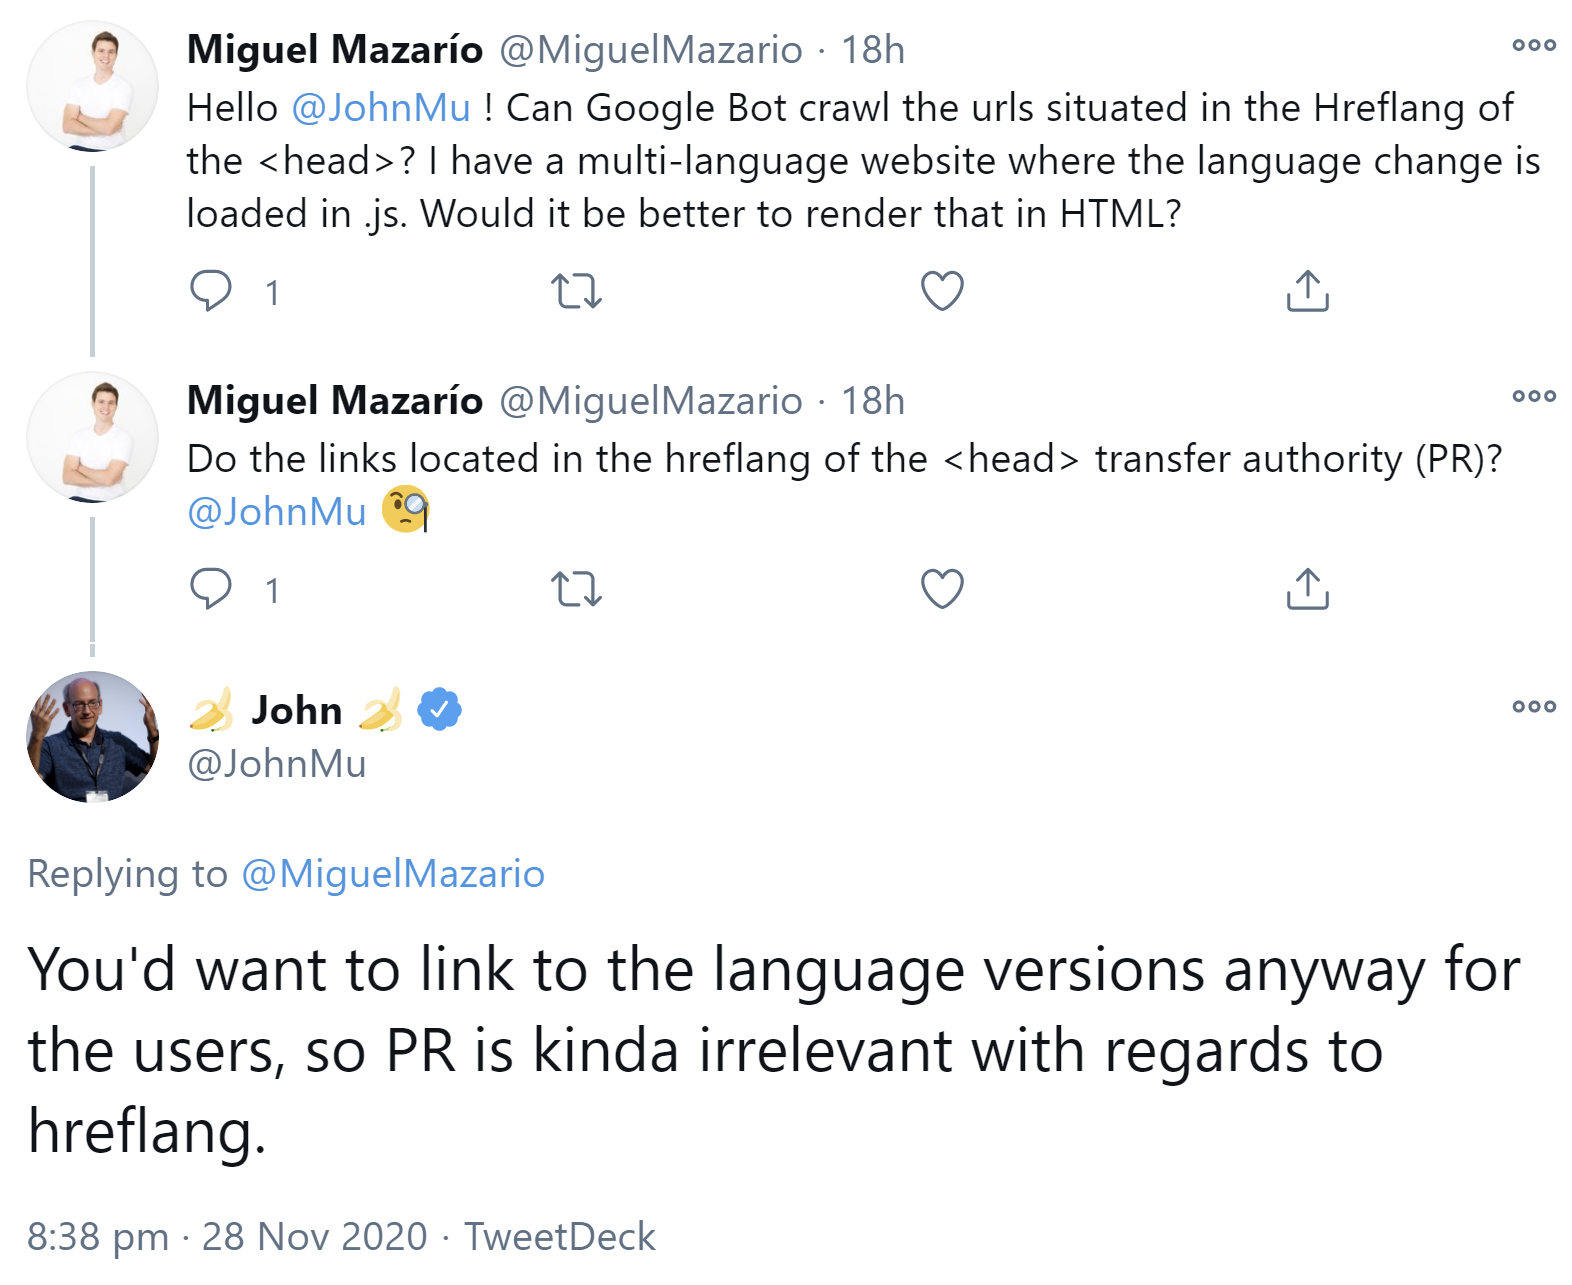Open @MiguelMazario link in Replying to
Screen dimensions: 1572x1285
coord(393,874)
